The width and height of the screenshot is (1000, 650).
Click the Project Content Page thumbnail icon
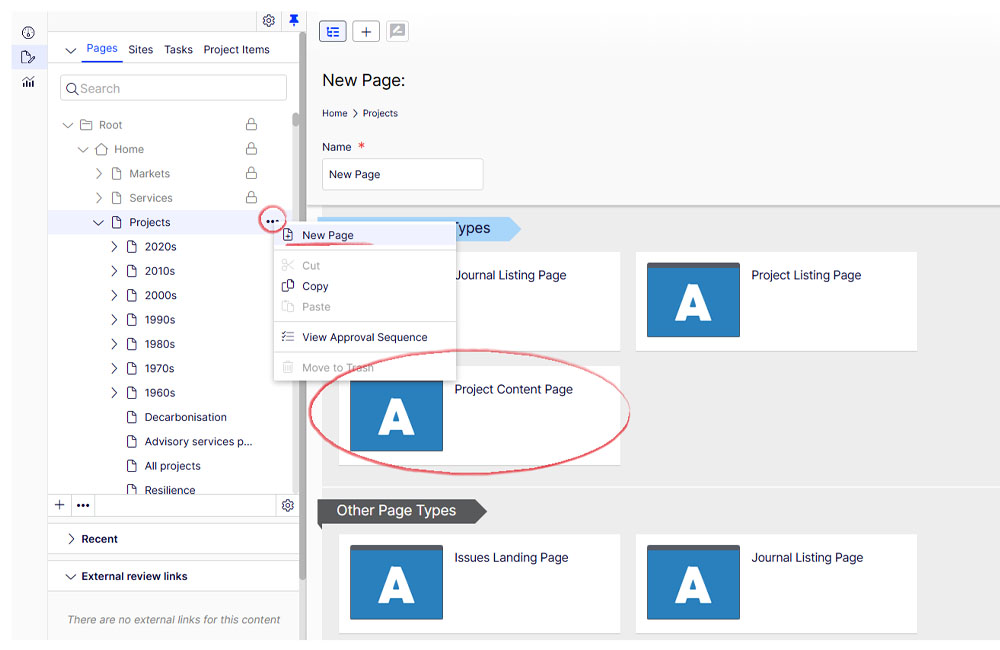pyautogui.click(x=396, y=414)
